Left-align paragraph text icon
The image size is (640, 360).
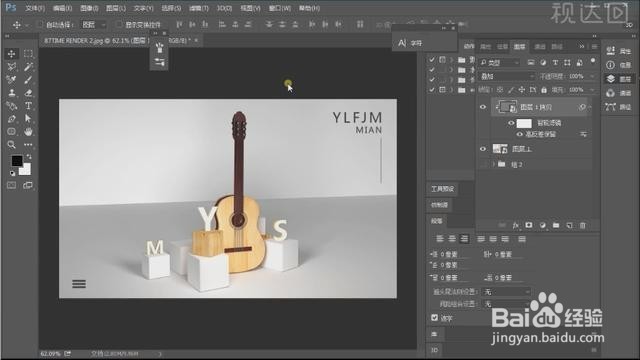tap(440, 239)
